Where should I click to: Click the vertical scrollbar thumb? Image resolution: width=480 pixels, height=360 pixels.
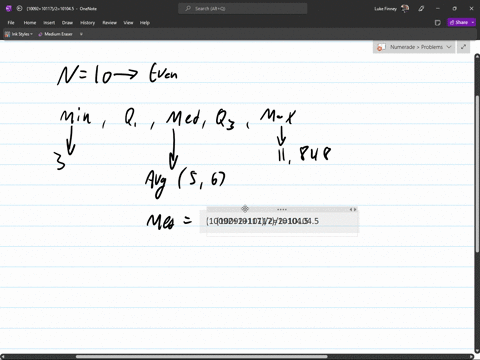[477, 173]
